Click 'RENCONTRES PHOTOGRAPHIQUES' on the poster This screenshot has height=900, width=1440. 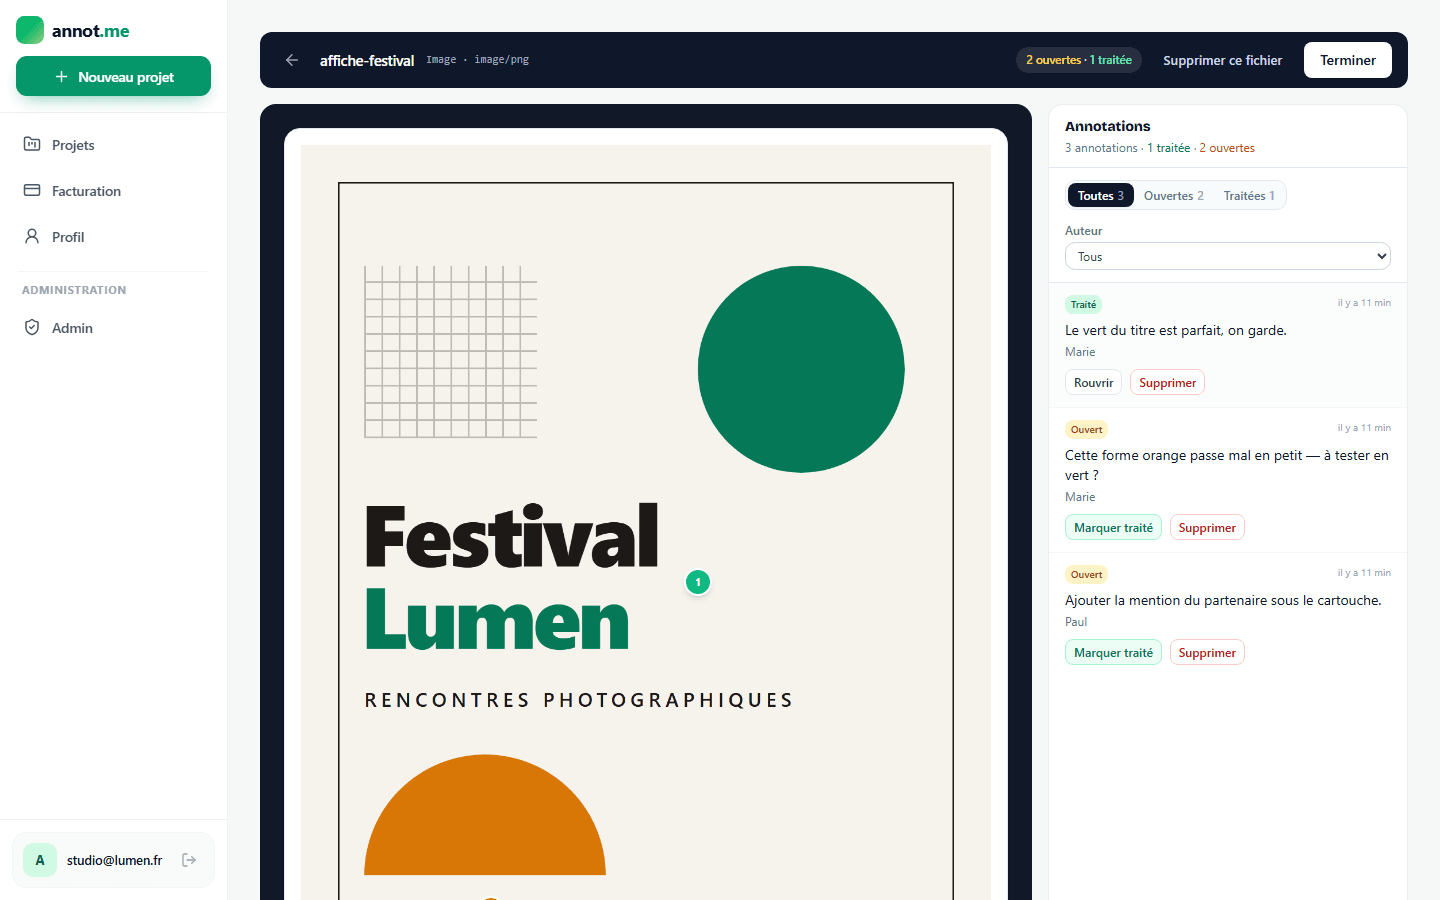579,700
